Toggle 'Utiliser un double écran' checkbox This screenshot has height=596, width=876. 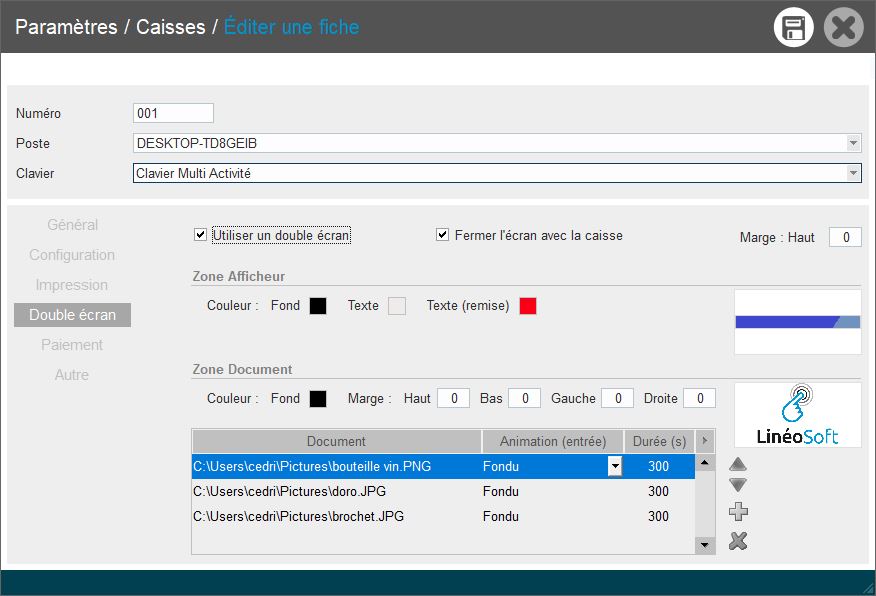200,235
